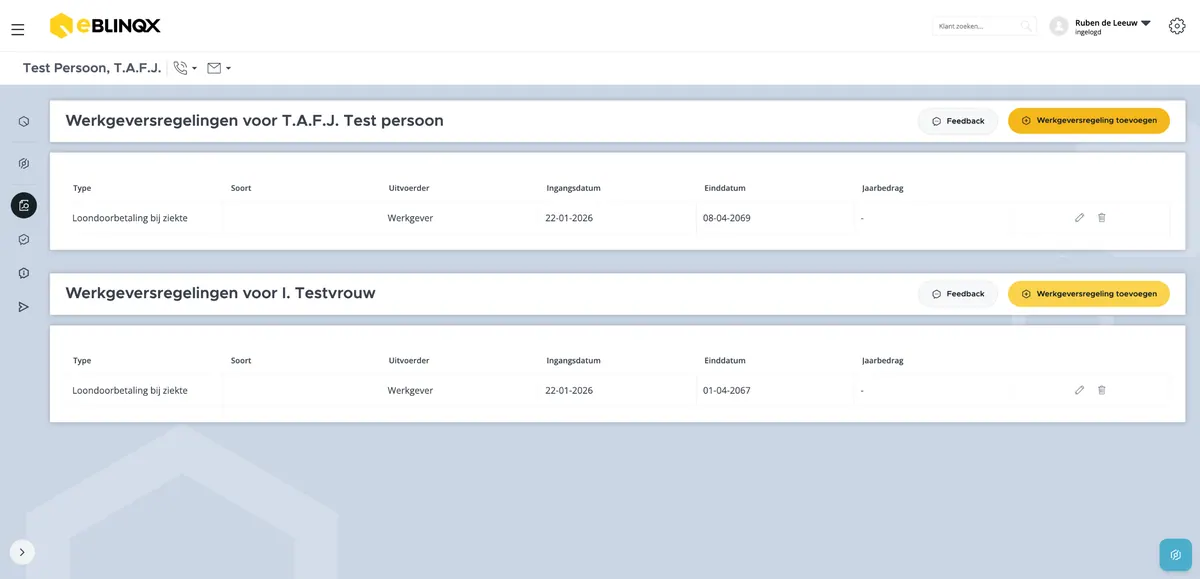Image resolution: width=1200 pixels, height=579 pixels.
Task: Click the user avatar icon
Action: click(1059, 26)
